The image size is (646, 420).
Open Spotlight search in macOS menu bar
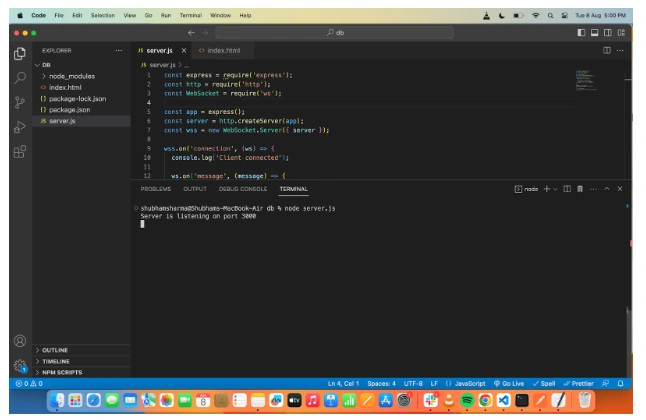(550, 16)
